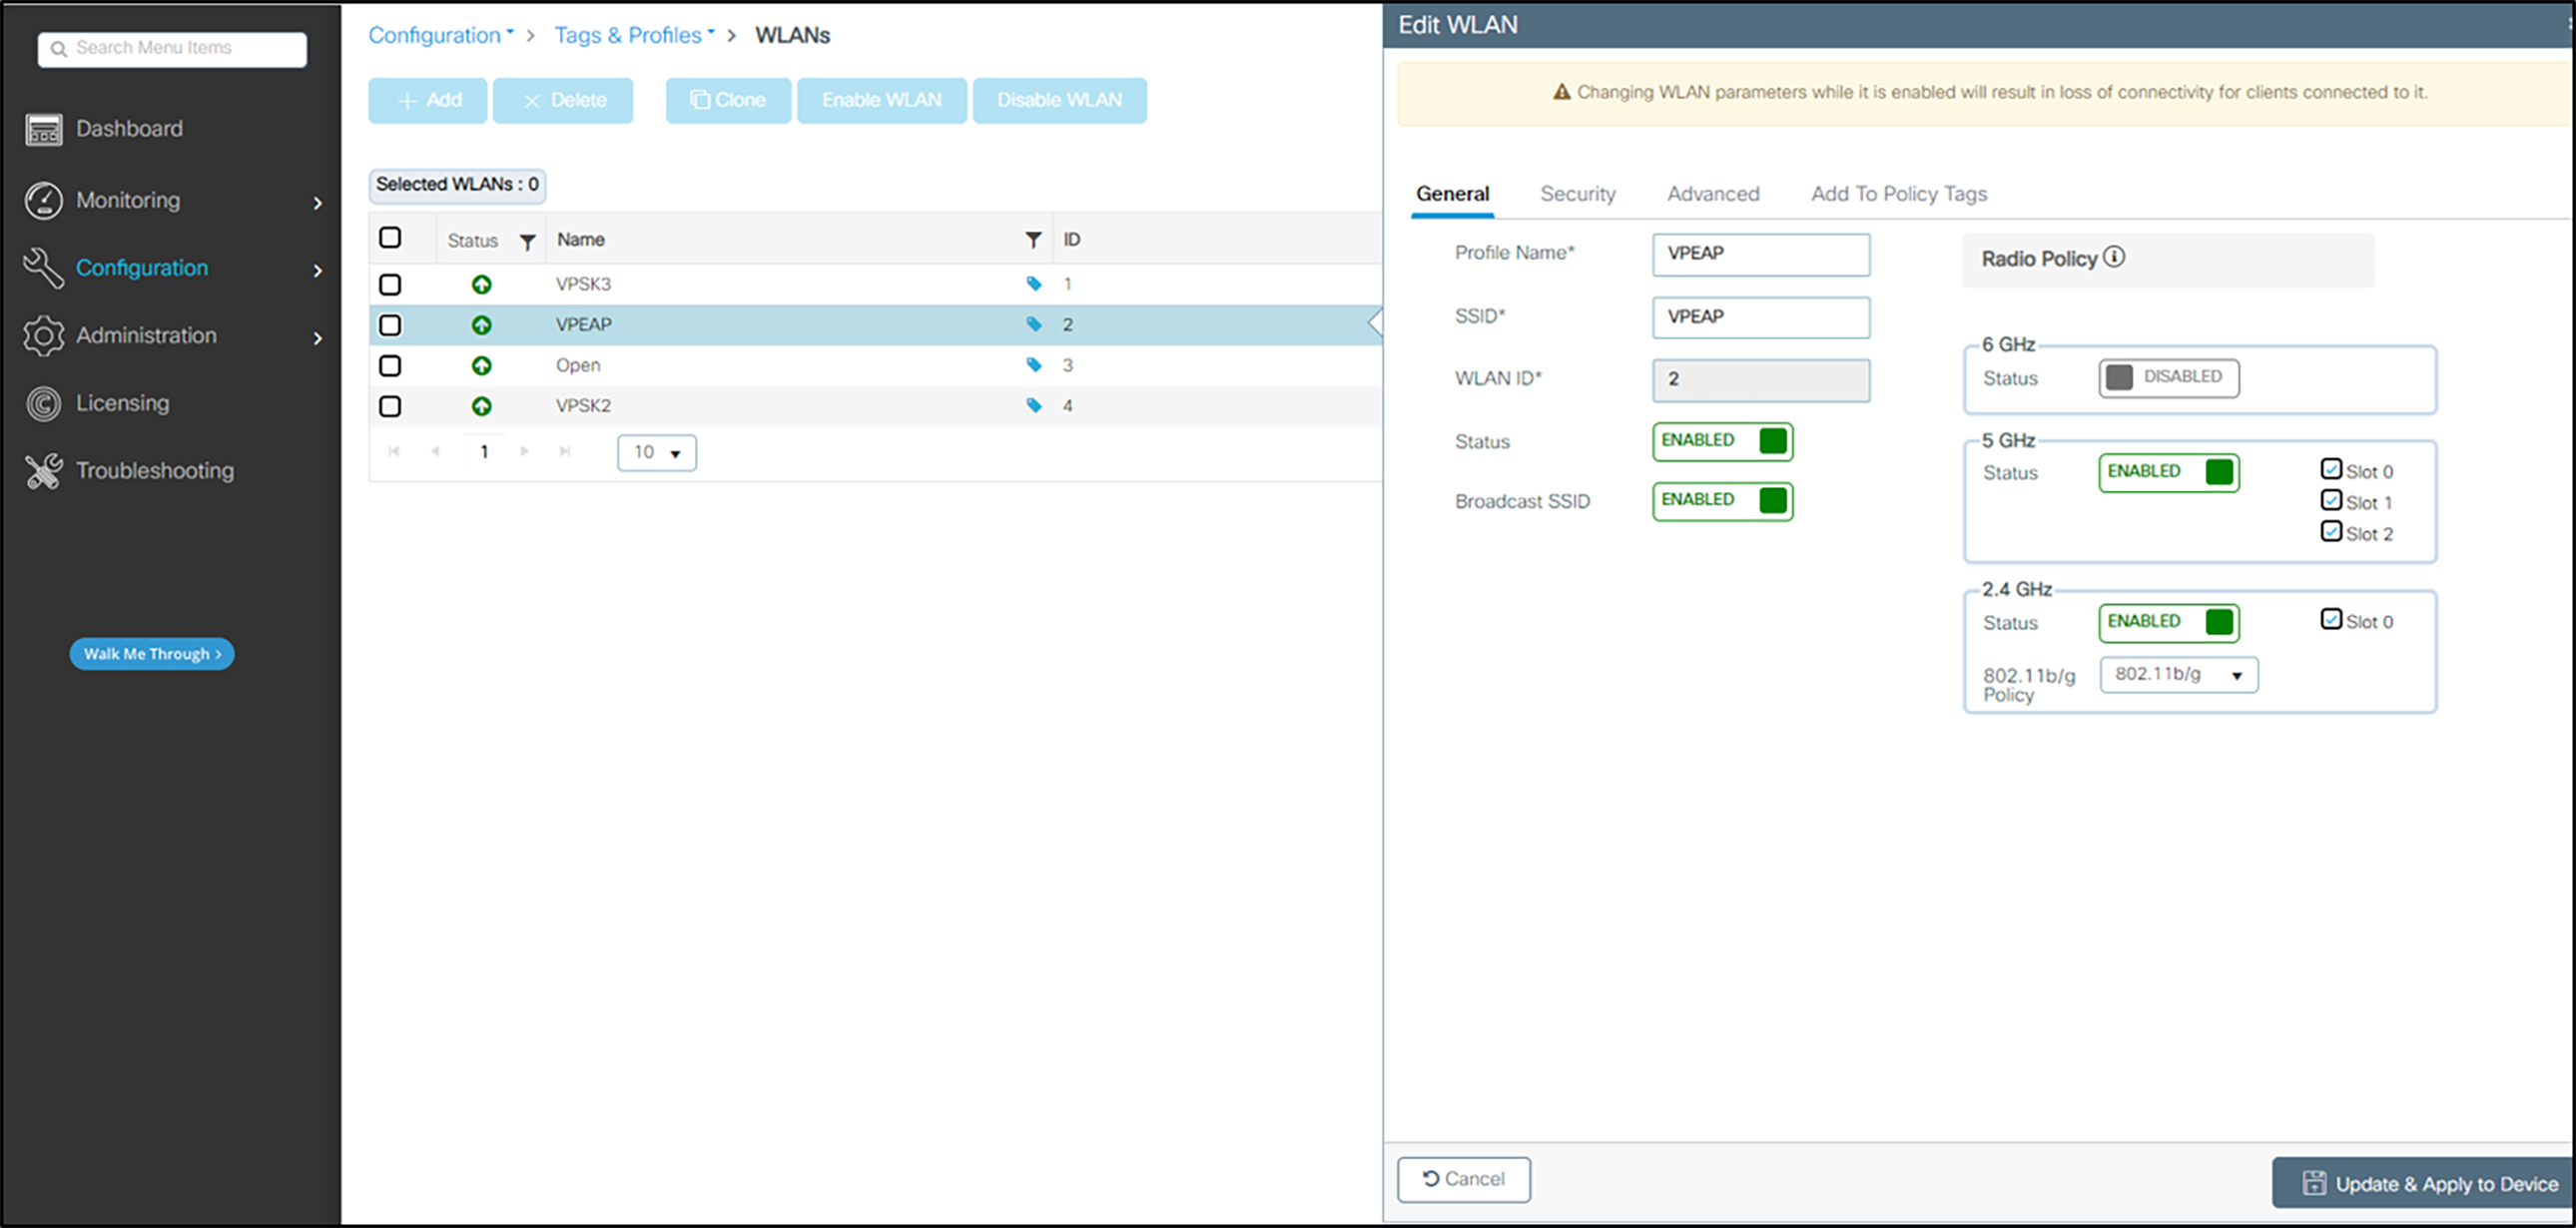Screen dimensions: 2576x1228
Task: Click the Dashboard sidebar icon
Action: pyautogui.click(x=43, y=129)
